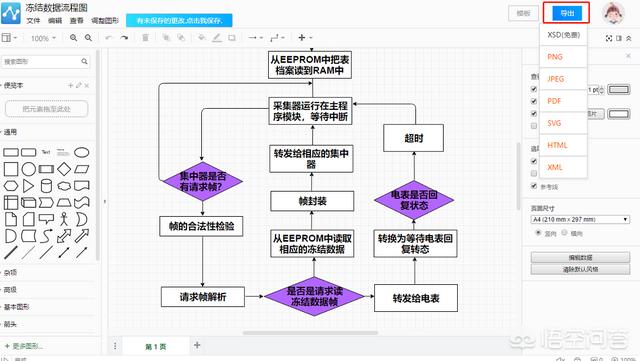The image size is (640, 361).
Task: Open the 文件 menu
Action: pos(33,20)
